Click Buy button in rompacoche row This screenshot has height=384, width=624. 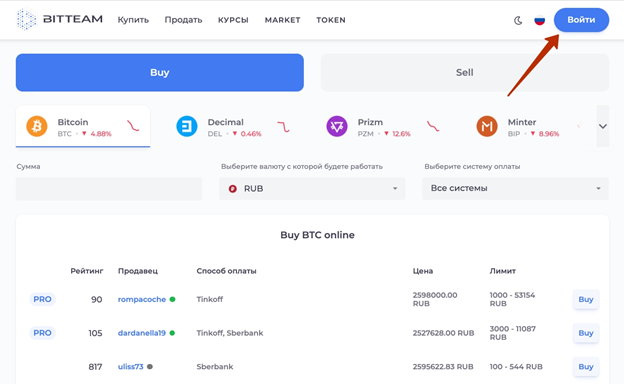(586, 299)
